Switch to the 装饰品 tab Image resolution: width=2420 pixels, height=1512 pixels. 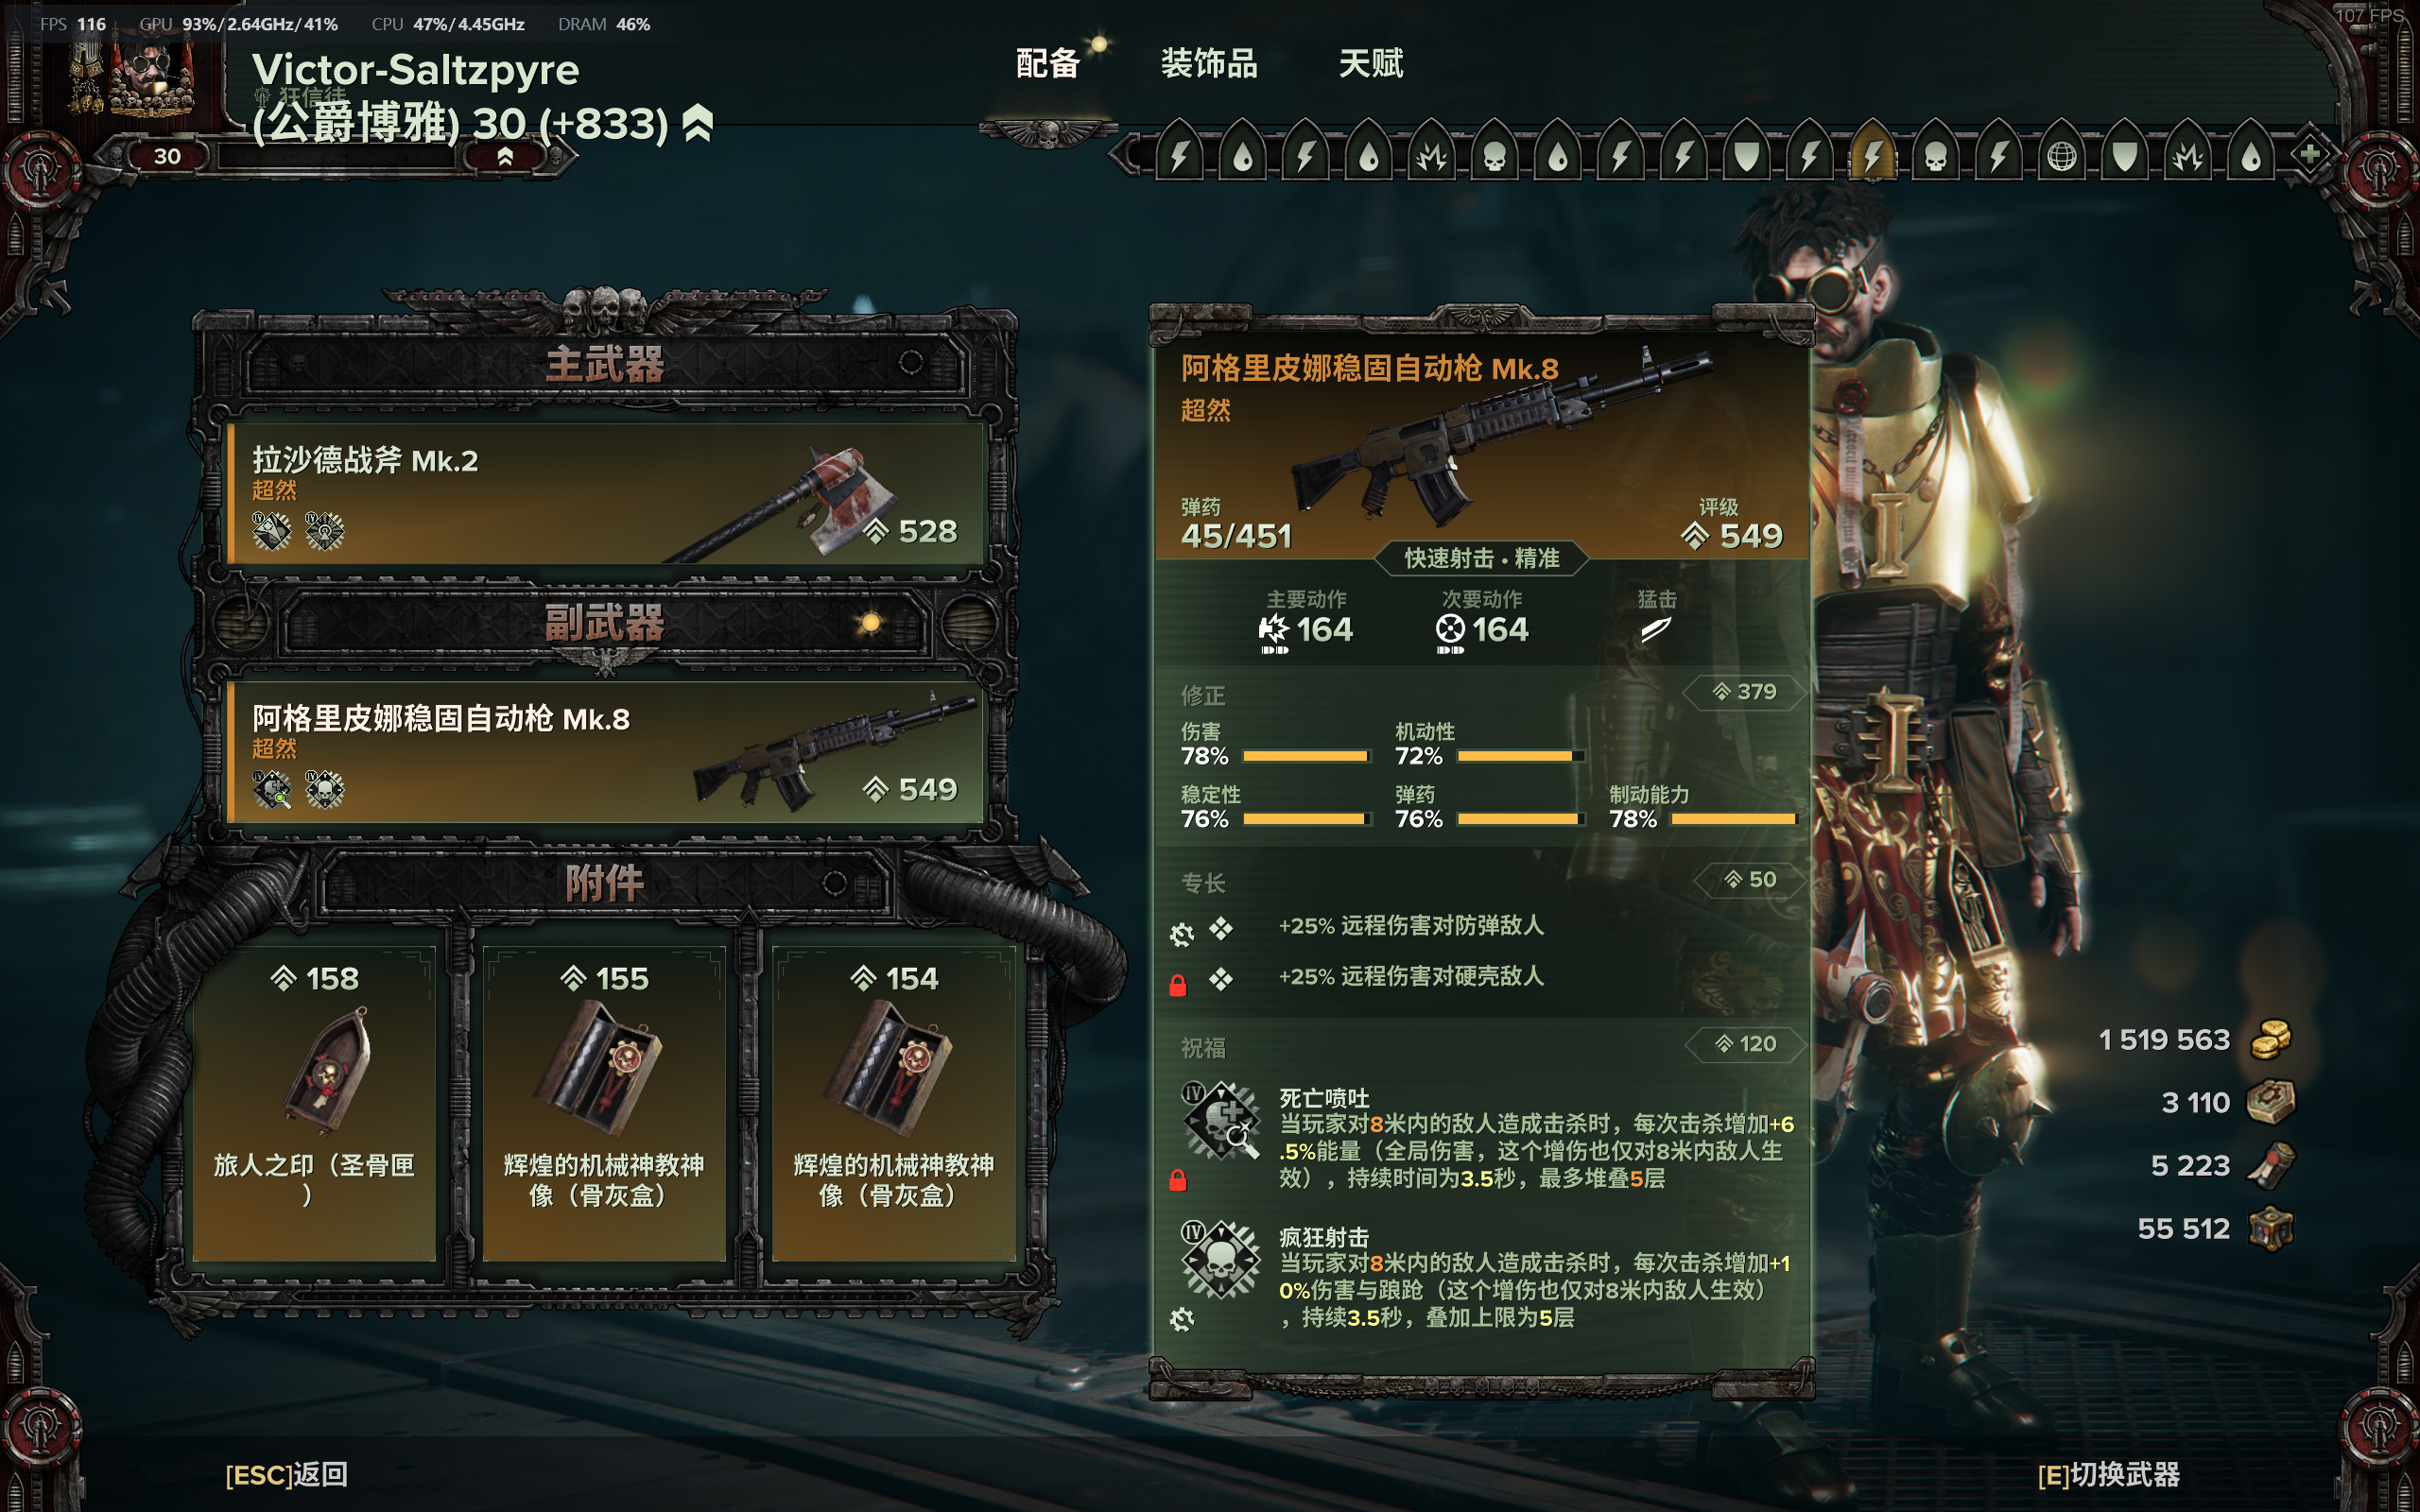click(1209, 64)
